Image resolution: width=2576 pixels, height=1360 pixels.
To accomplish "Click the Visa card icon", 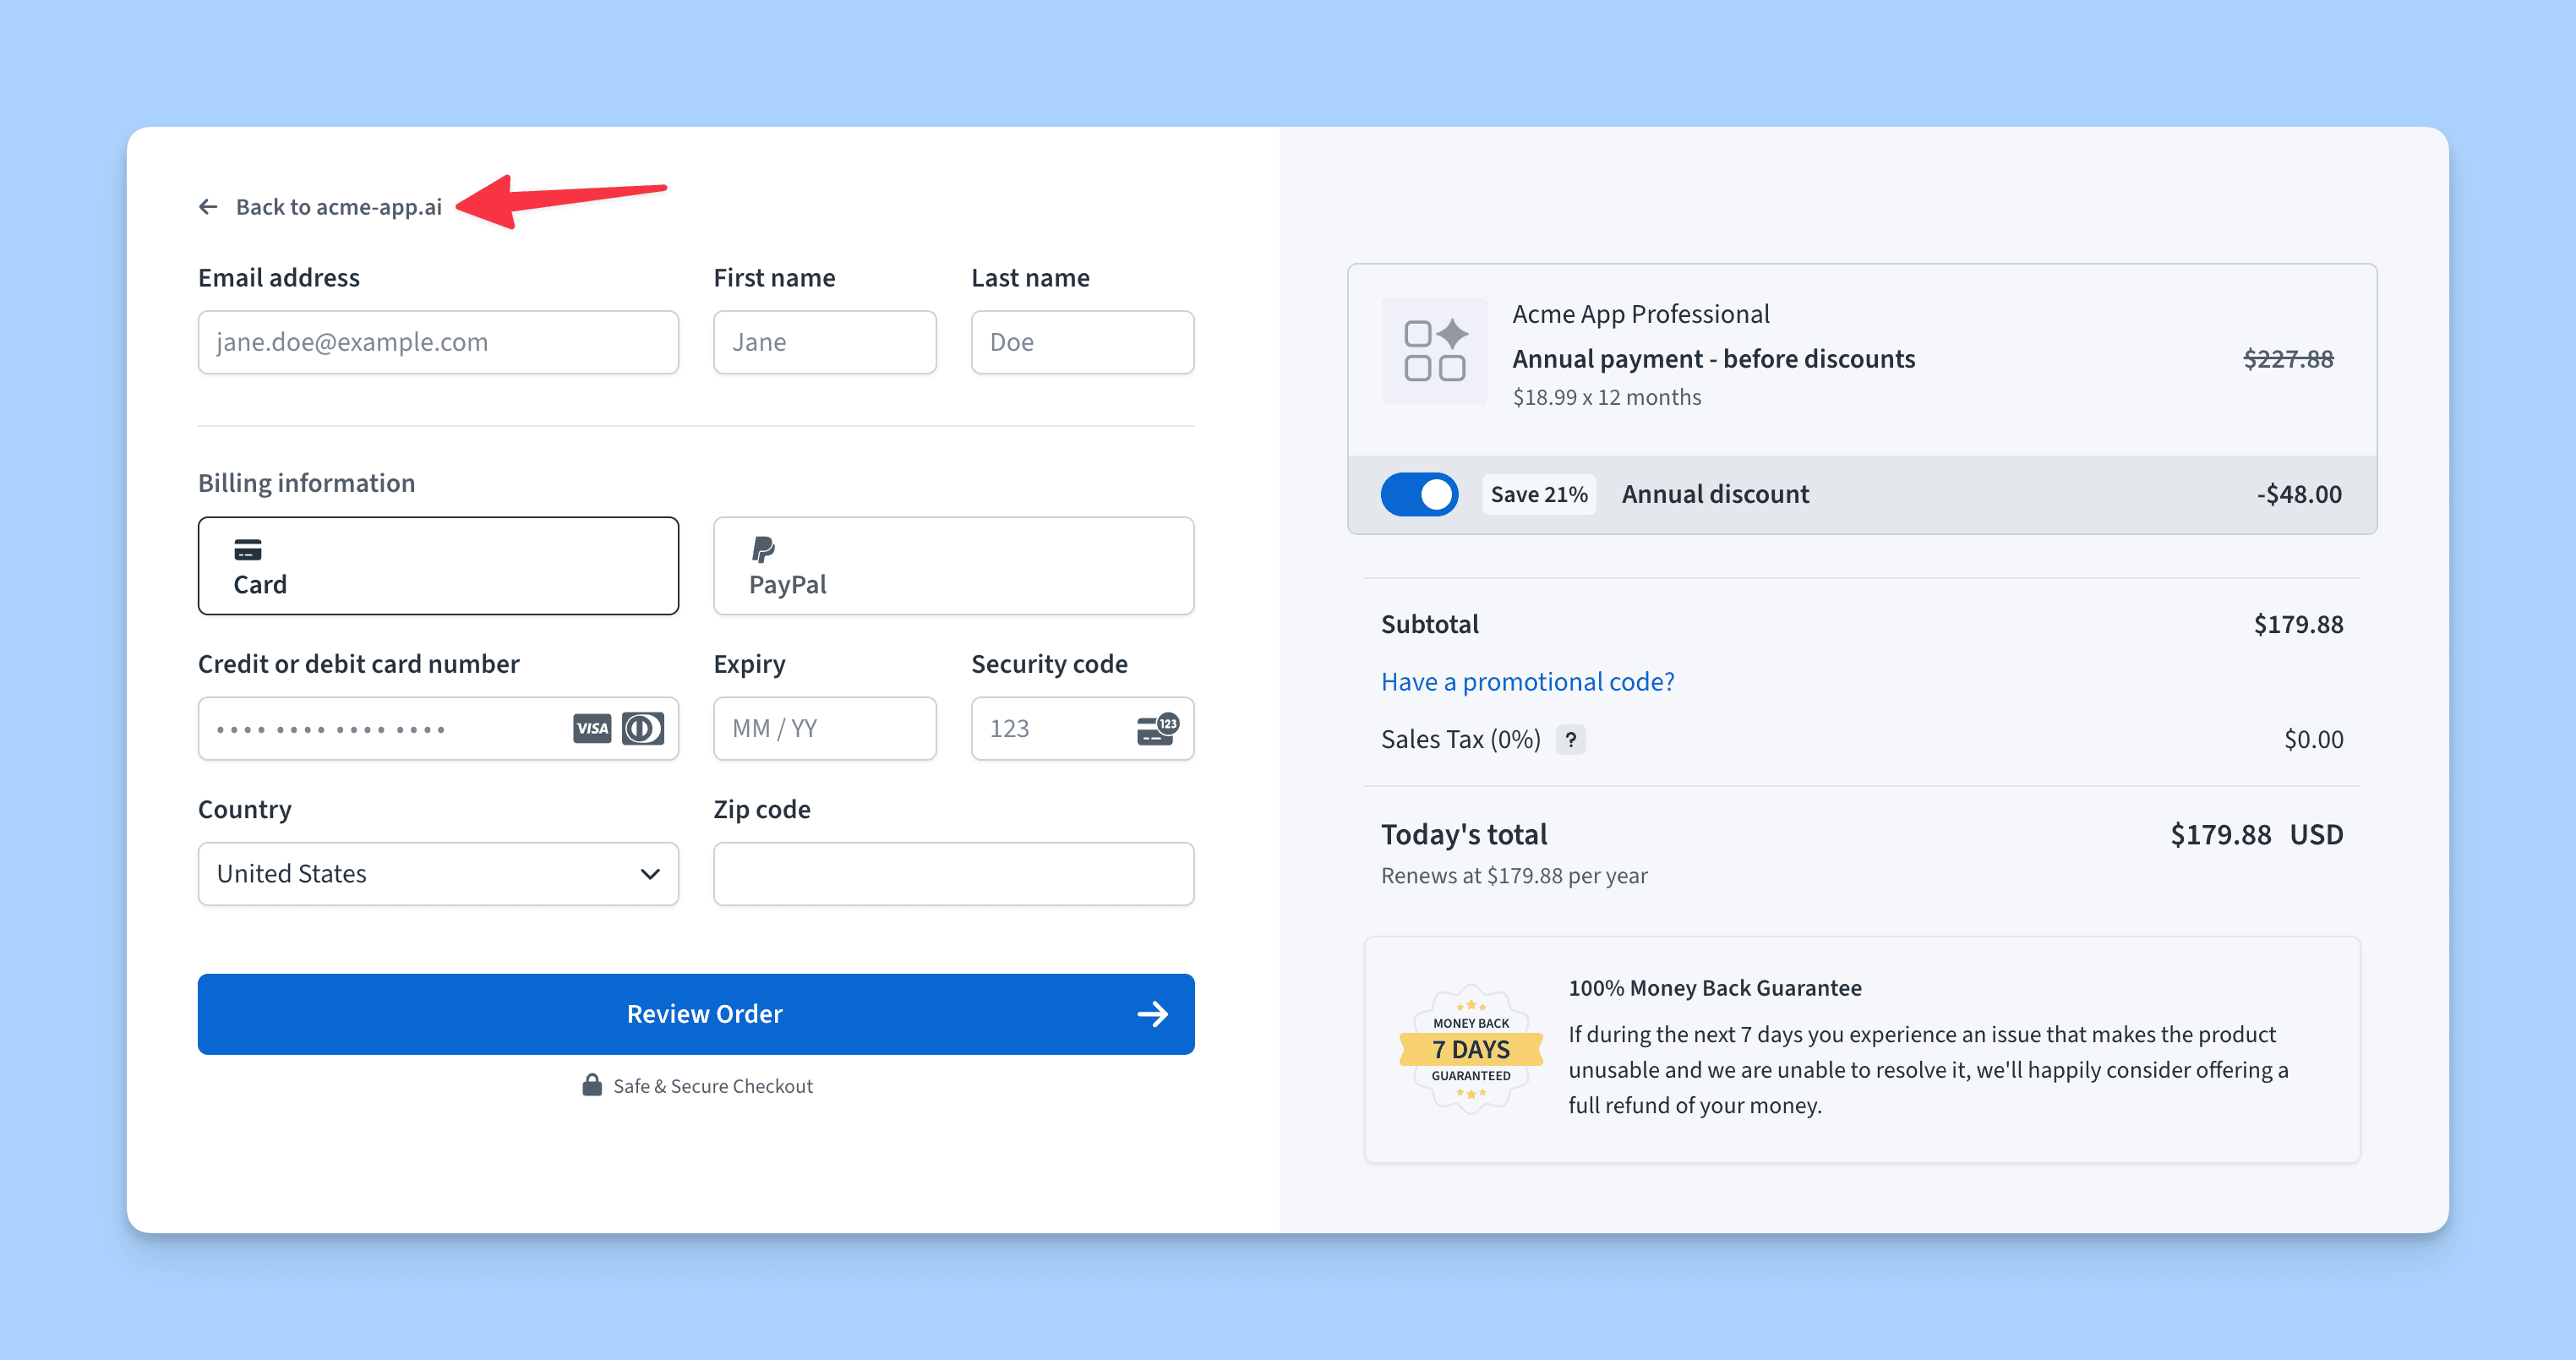I will [x=592, y=728].
